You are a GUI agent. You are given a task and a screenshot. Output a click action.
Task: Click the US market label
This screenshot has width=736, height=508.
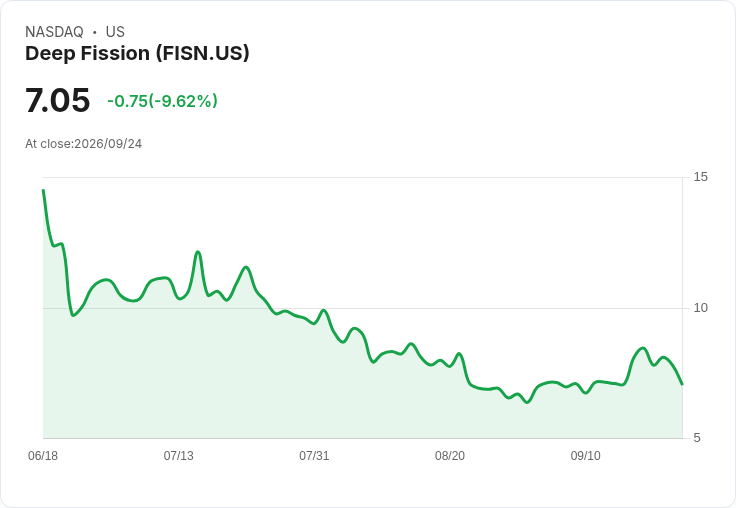115,32
